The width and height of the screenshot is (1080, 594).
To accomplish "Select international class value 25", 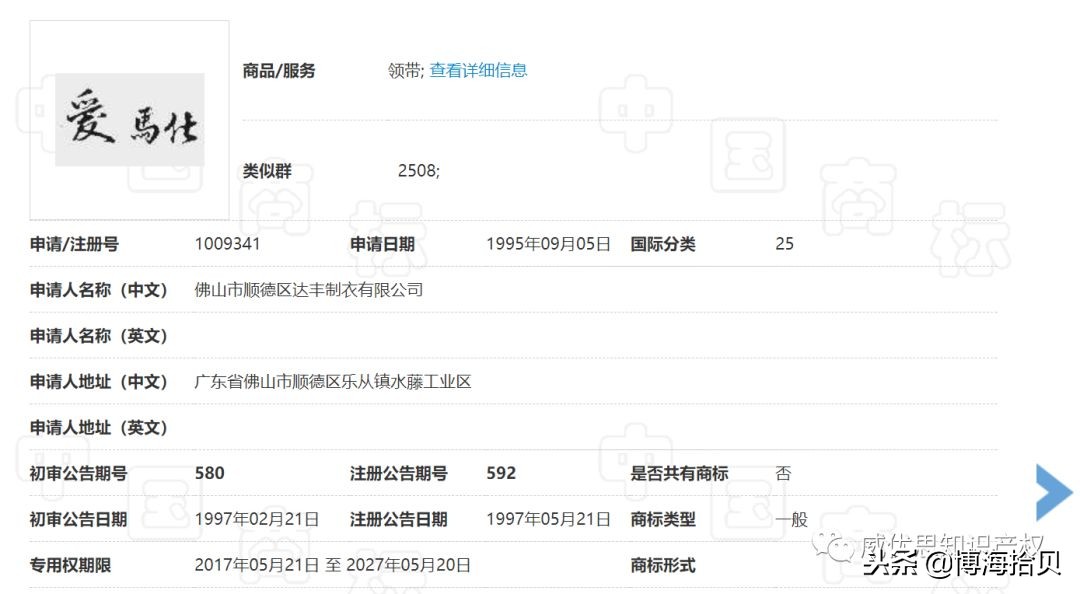I will (x=784, y=244).
